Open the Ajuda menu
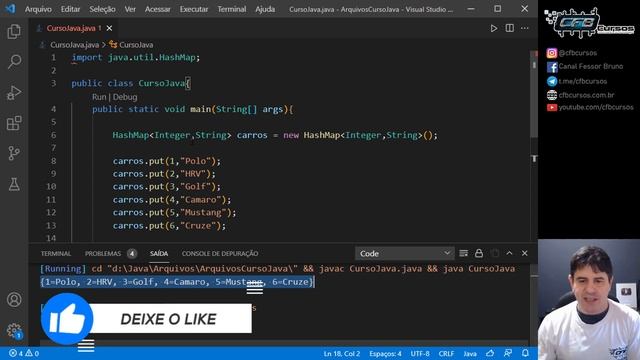Screen dimensions: 640x360 [x=265, y=9]
